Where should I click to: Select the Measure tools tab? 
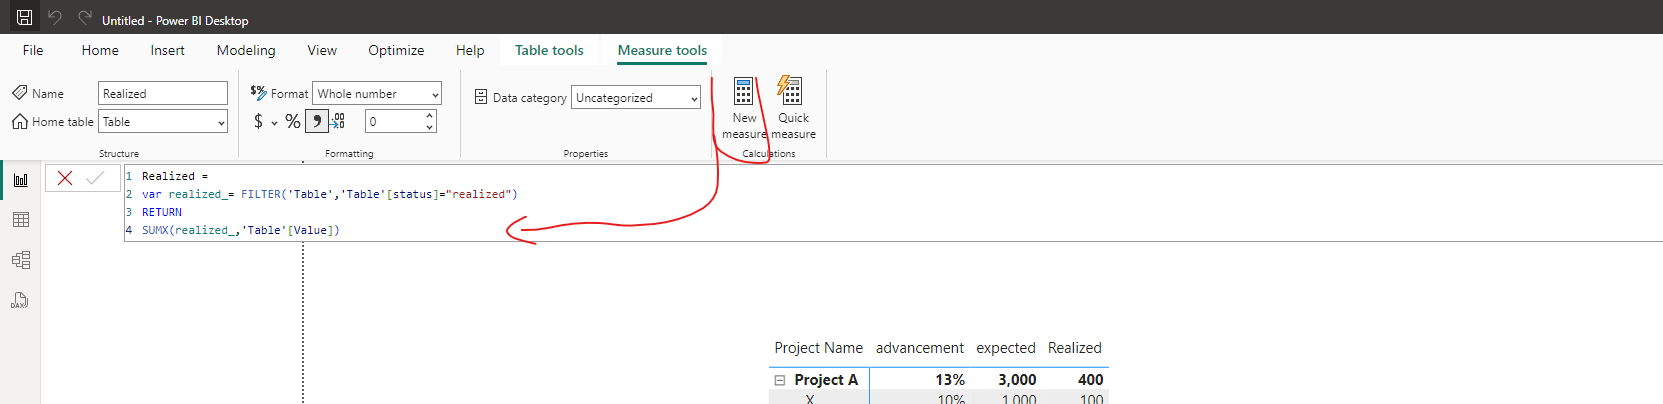662,50
